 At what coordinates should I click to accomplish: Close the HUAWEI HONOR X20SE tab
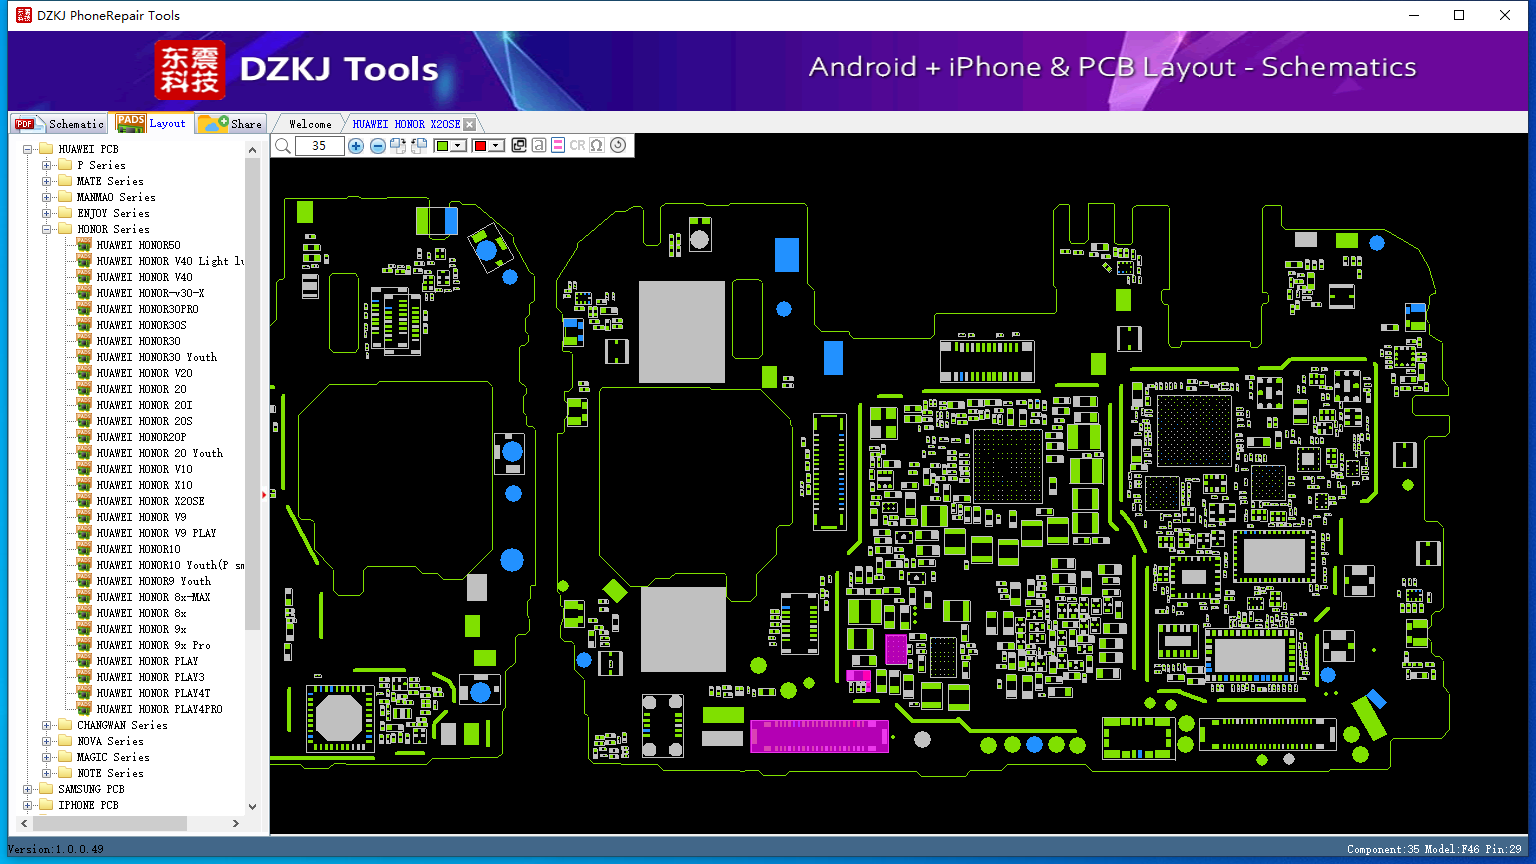point(470,124)
